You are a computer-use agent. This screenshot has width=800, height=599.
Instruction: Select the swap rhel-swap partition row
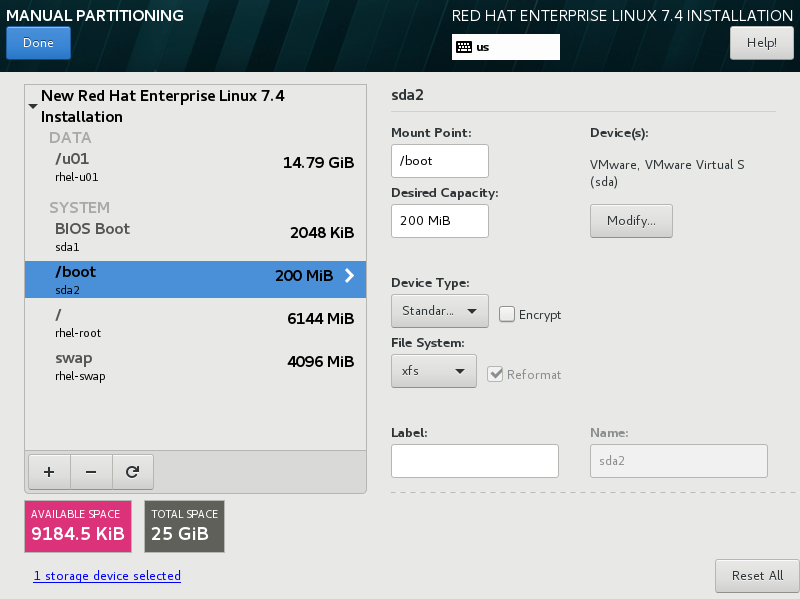(195, 366)
